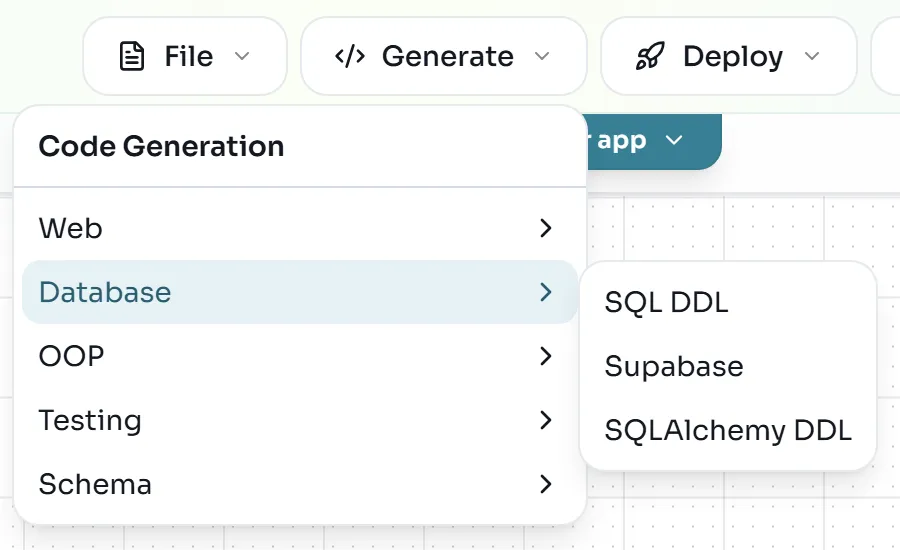Screen dimensions: 900x550
Task: Click the Deploy button label
Action: pyautogui.click(x=733, y=57)
